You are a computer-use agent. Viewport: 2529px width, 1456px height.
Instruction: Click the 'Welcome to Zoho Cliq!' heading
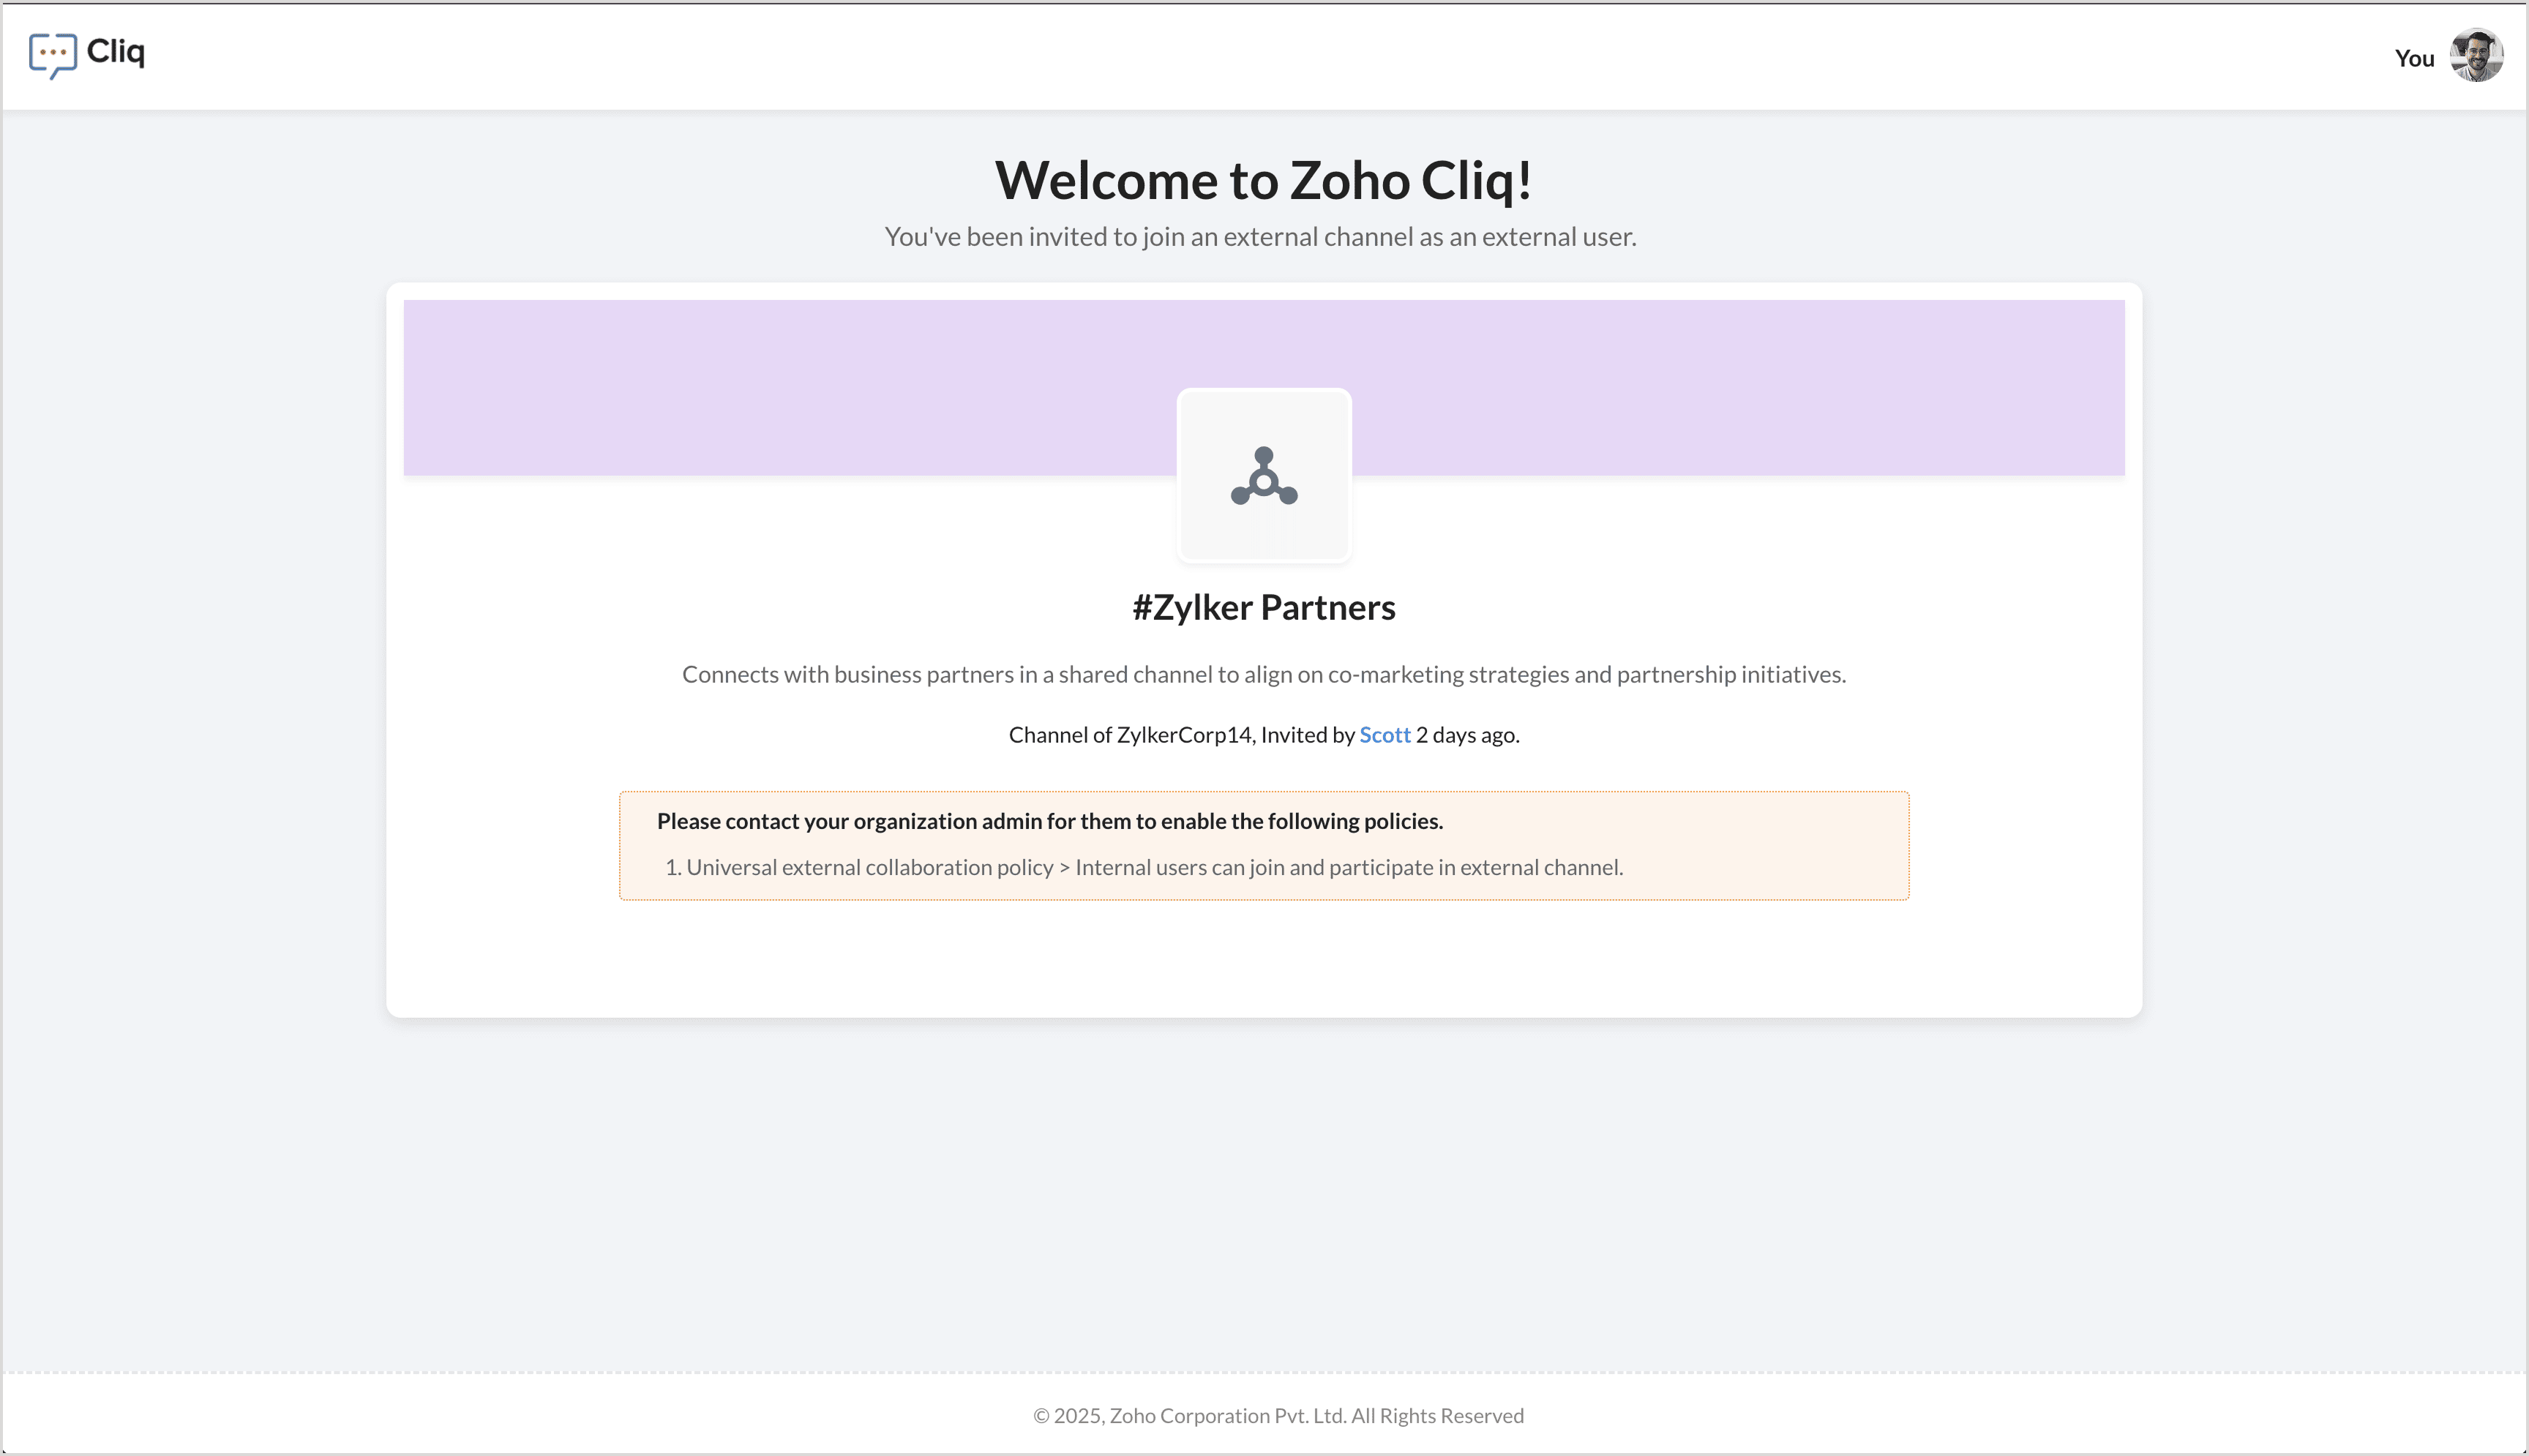coord(1263,181)
